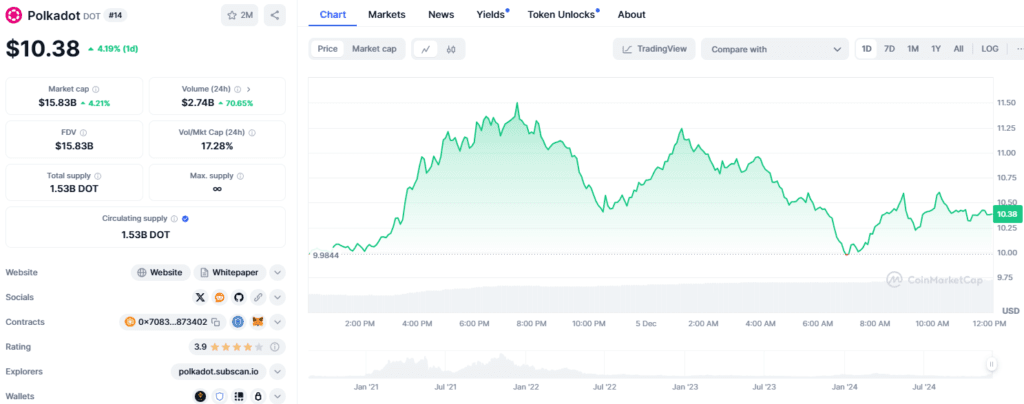Open the News tab
Viewport: 1024px width, 404px height.
coord(441,14)
